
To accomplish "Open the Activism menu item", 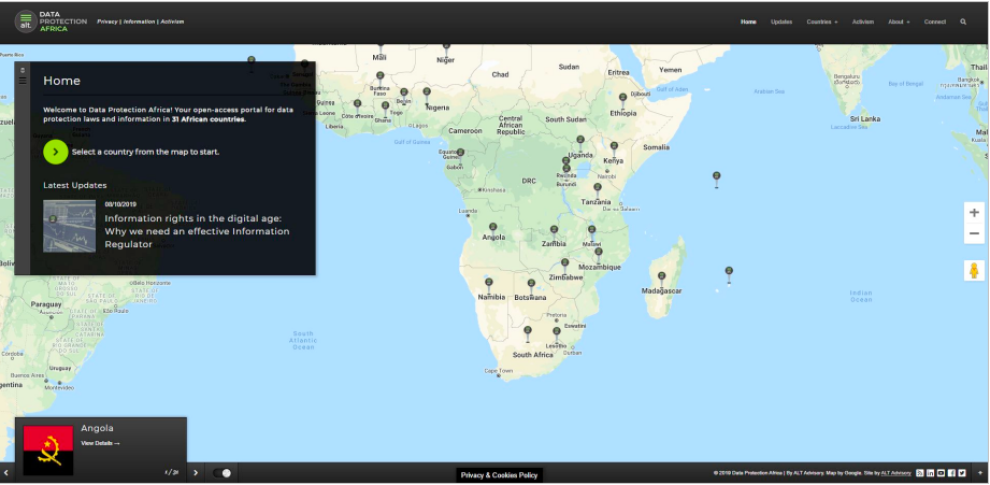I will [863, 21].
